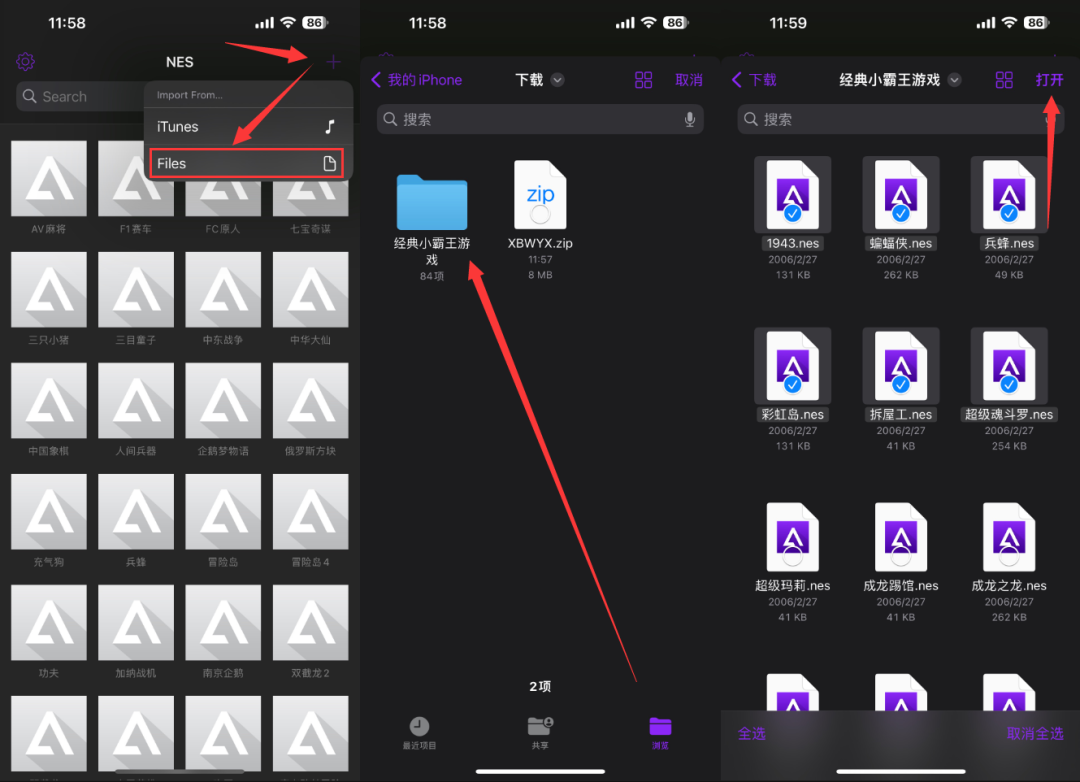The height and width of the screenshot is (782, 1080).
Task: Deselect the 1943.nes file checkmark
Action: [x=792, y=213]
